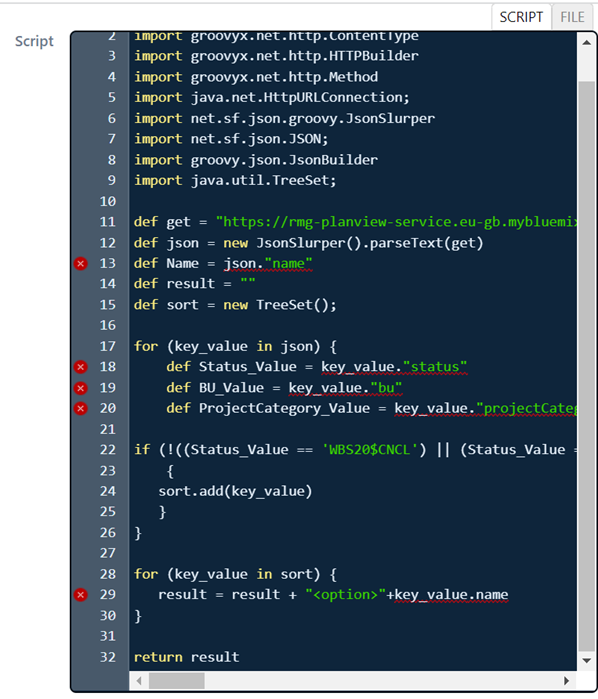Click the vertical scrollbar up arrow
598x699 pixels.
[586, 43]
